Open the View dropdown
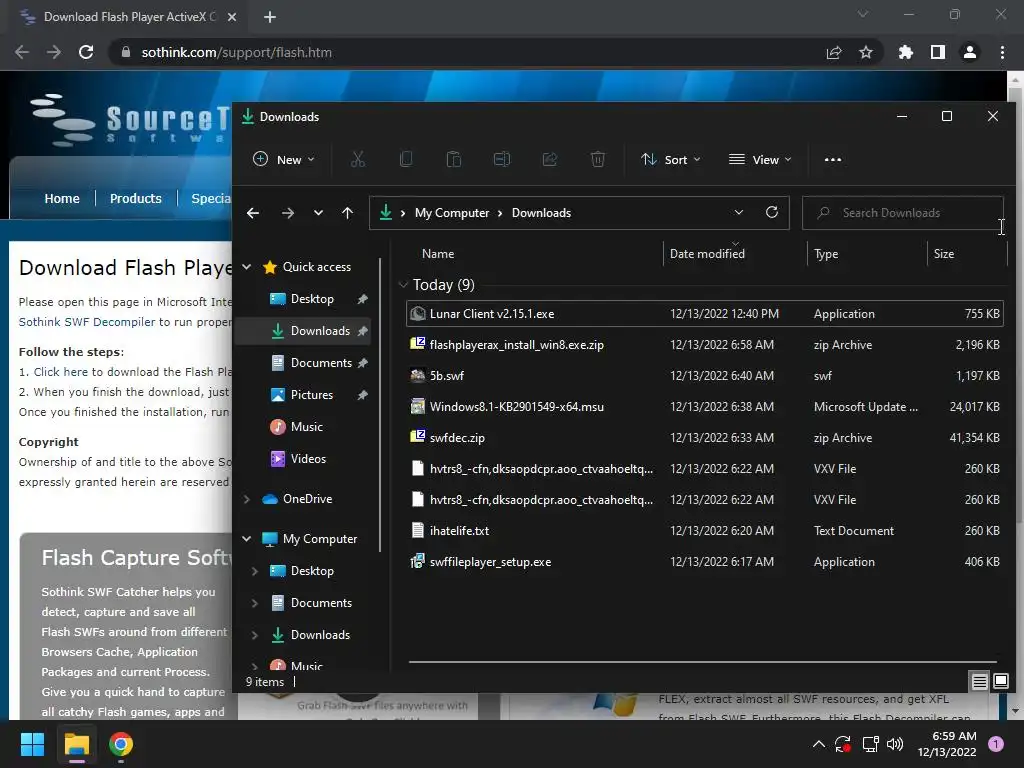The image size is (1024, 768). coord(760,159)
